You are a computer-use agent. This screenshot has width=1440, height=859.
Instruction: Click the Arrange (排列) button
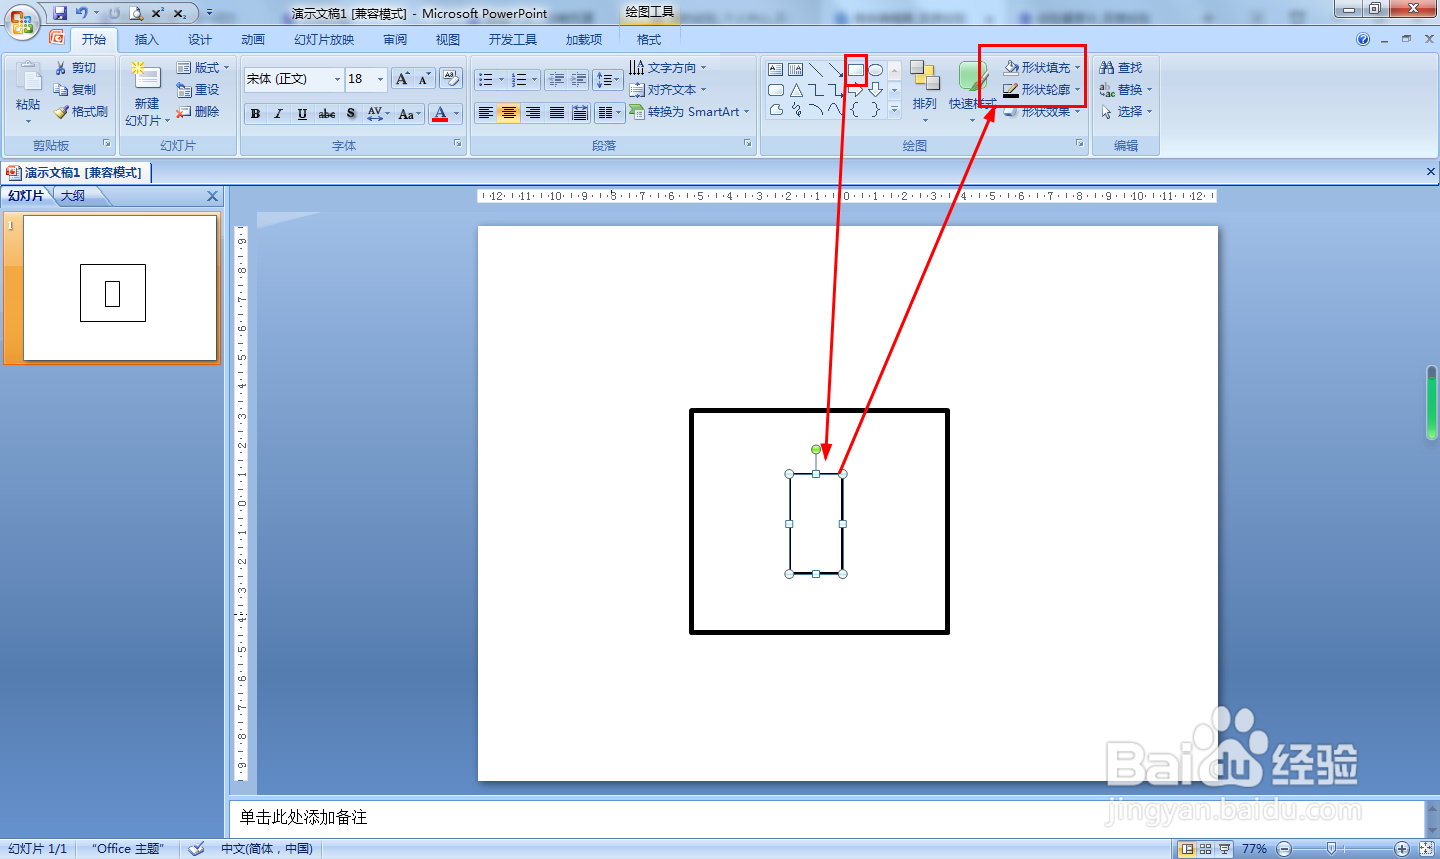click(925, 92)
